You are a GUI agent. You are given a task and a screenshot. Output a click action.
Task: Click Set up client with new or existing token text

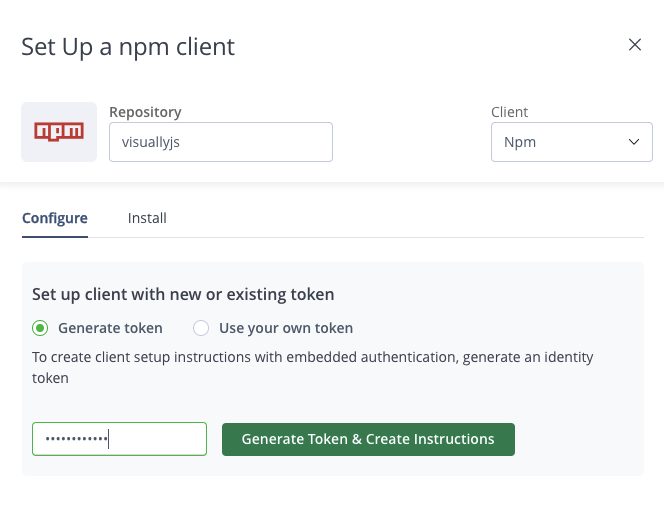click(x=183, y=294)
